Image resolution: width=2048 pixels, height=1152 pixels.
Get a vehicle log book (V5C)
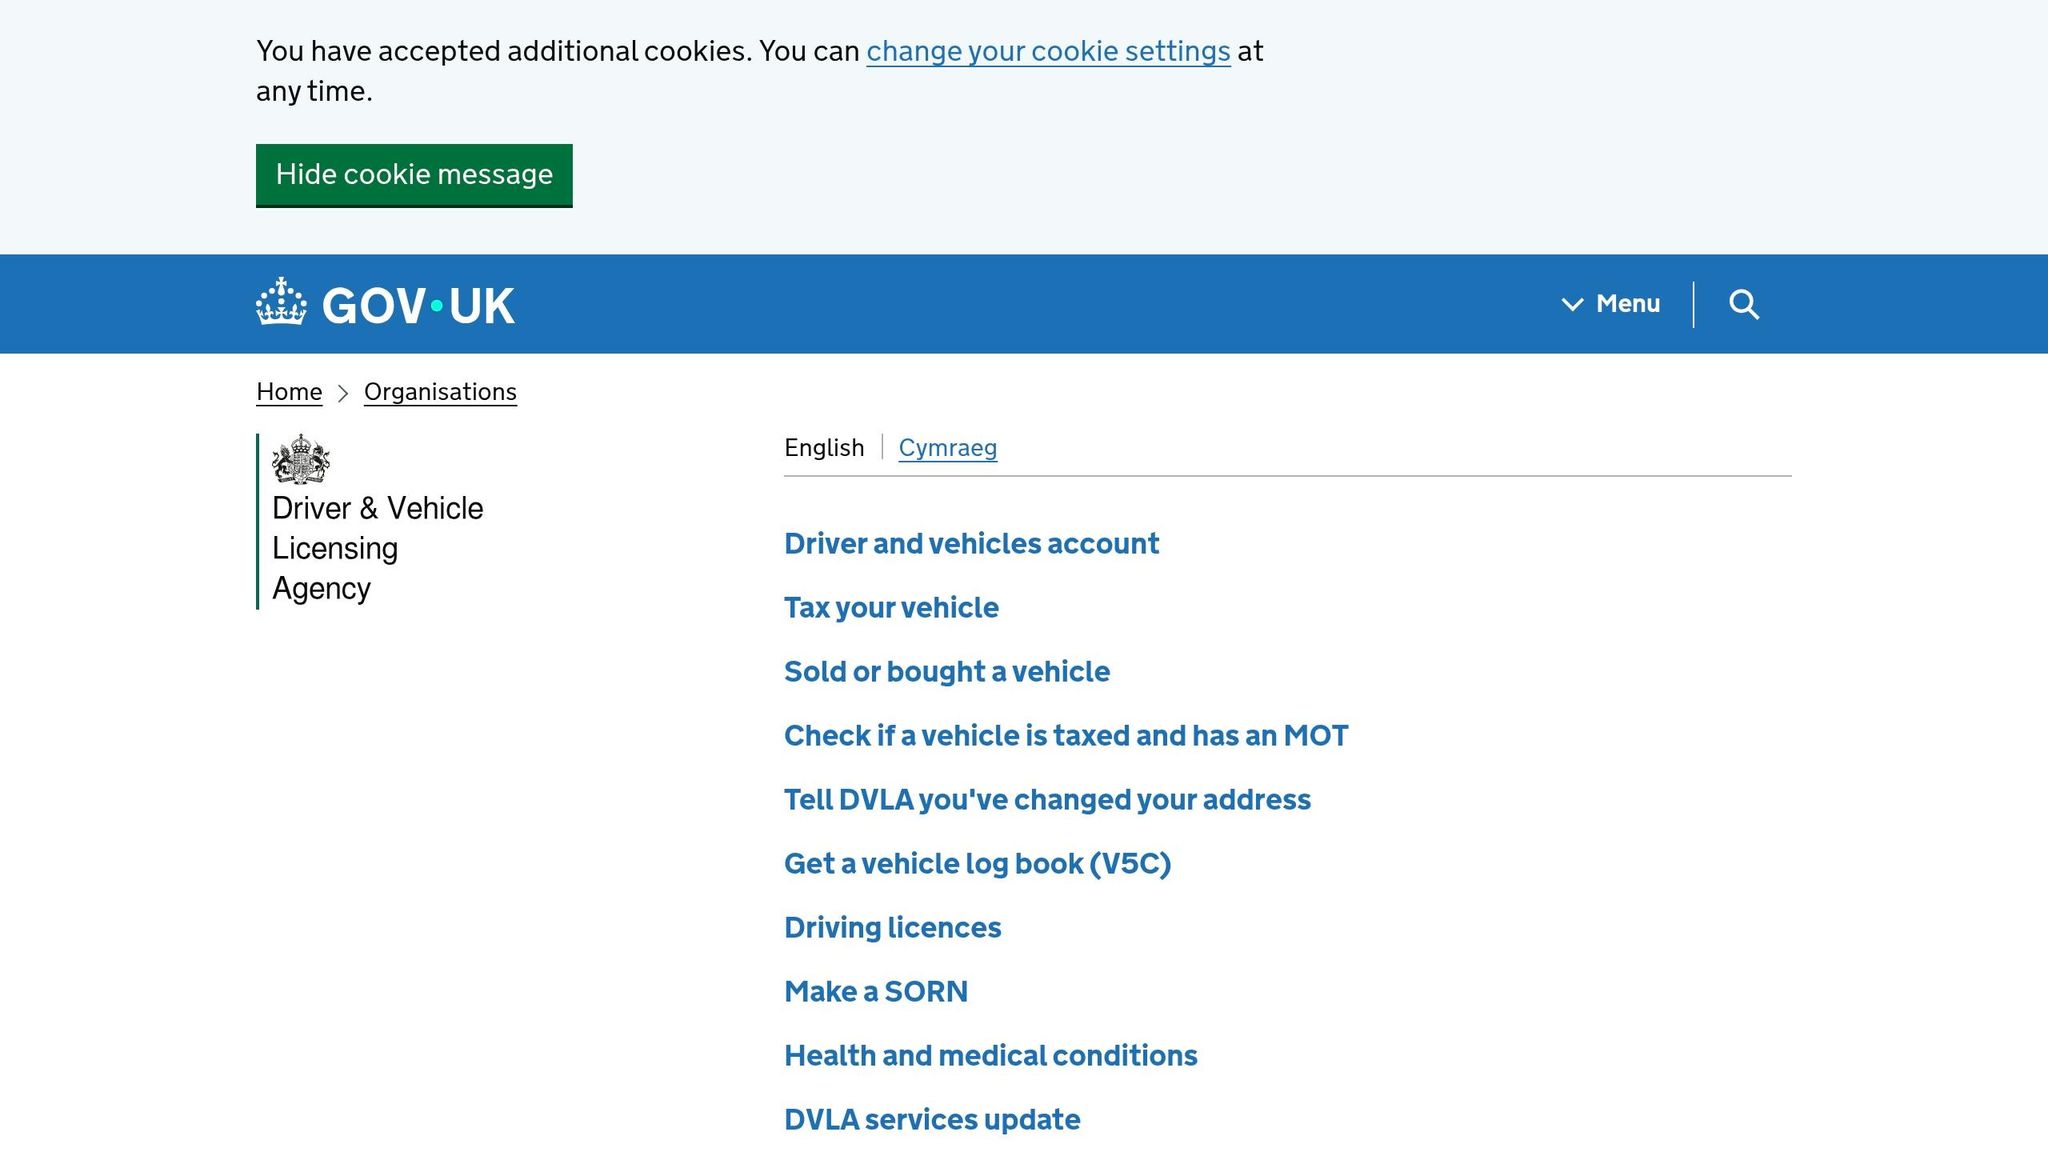tap(978, 863)
